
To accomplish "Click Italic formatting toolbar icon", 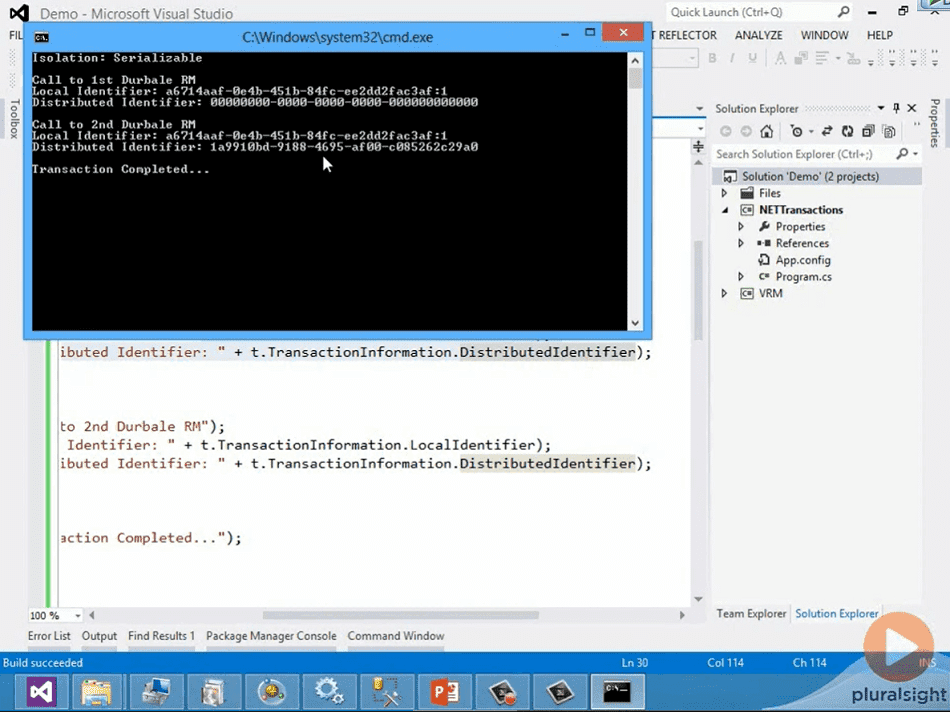I will tap(732, 58).
